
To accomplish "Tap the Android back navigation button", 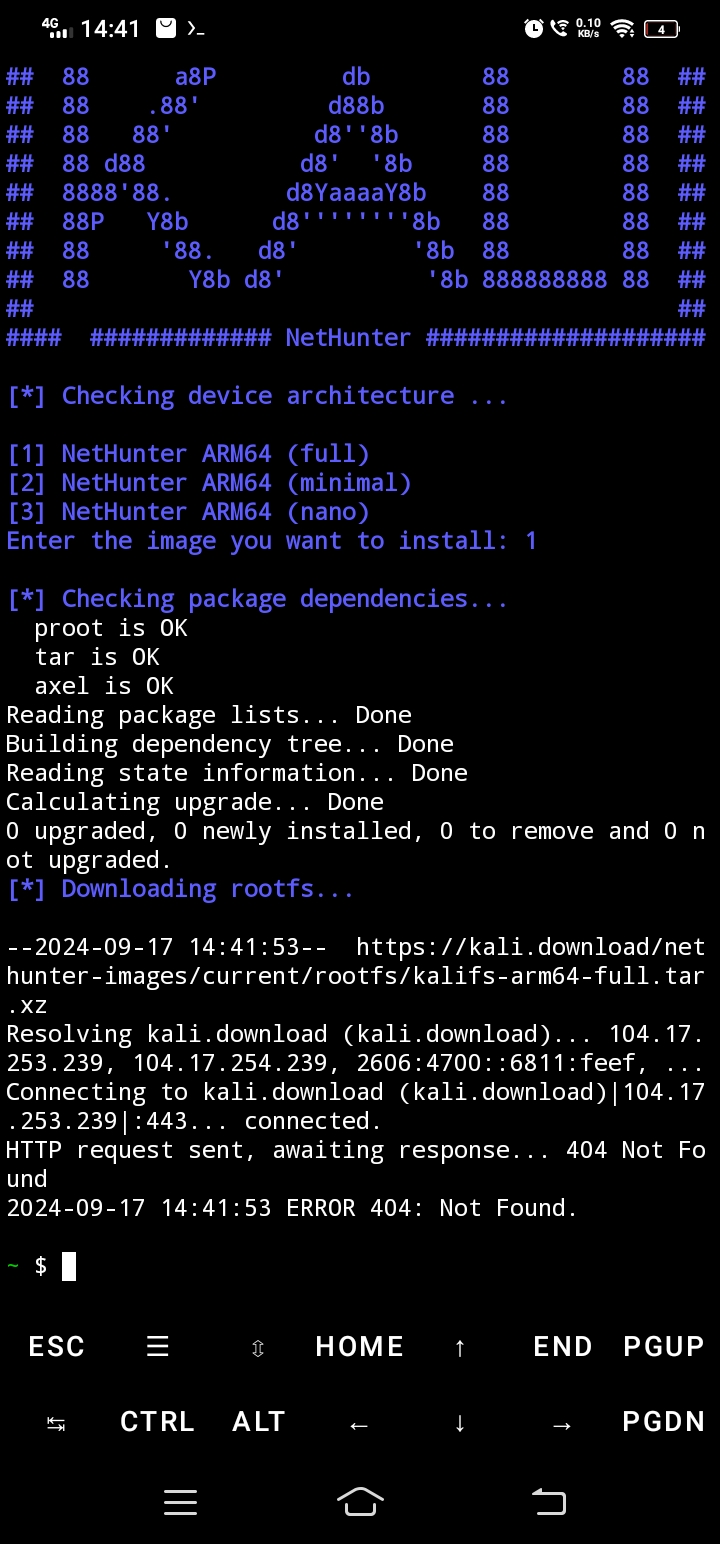I will point(548,1501).
